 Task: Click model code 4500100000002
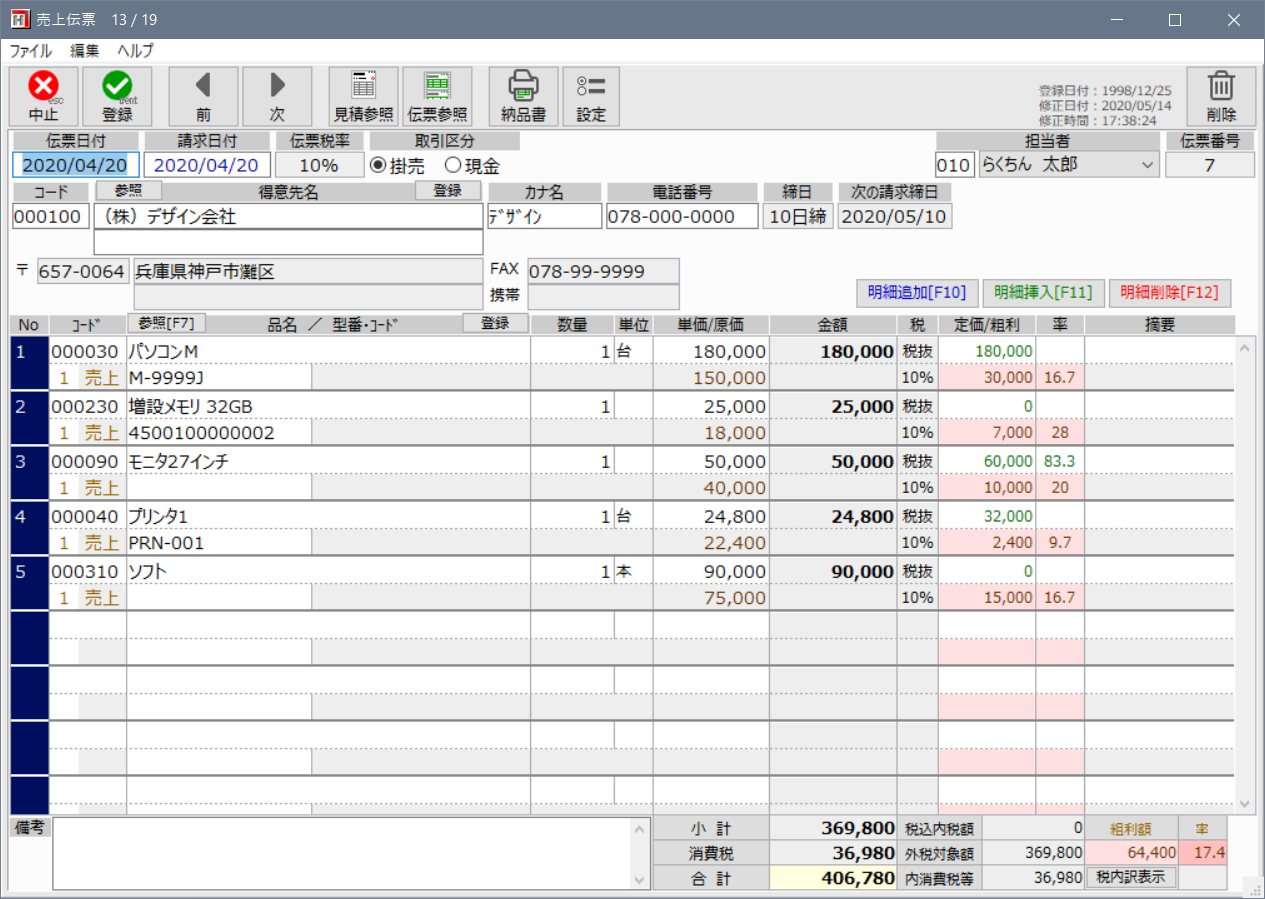(202, 433)
